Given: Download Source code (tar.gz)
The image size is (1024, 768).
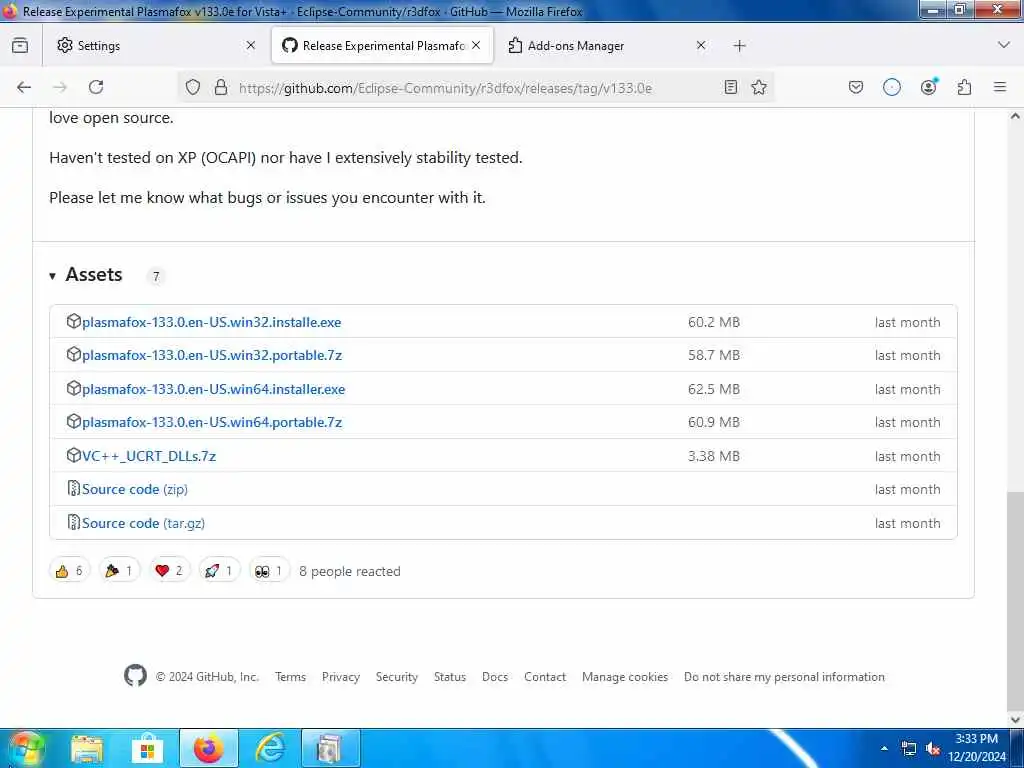Looking at the screenshot, I should pyautogui.click(x=143, y=523).
